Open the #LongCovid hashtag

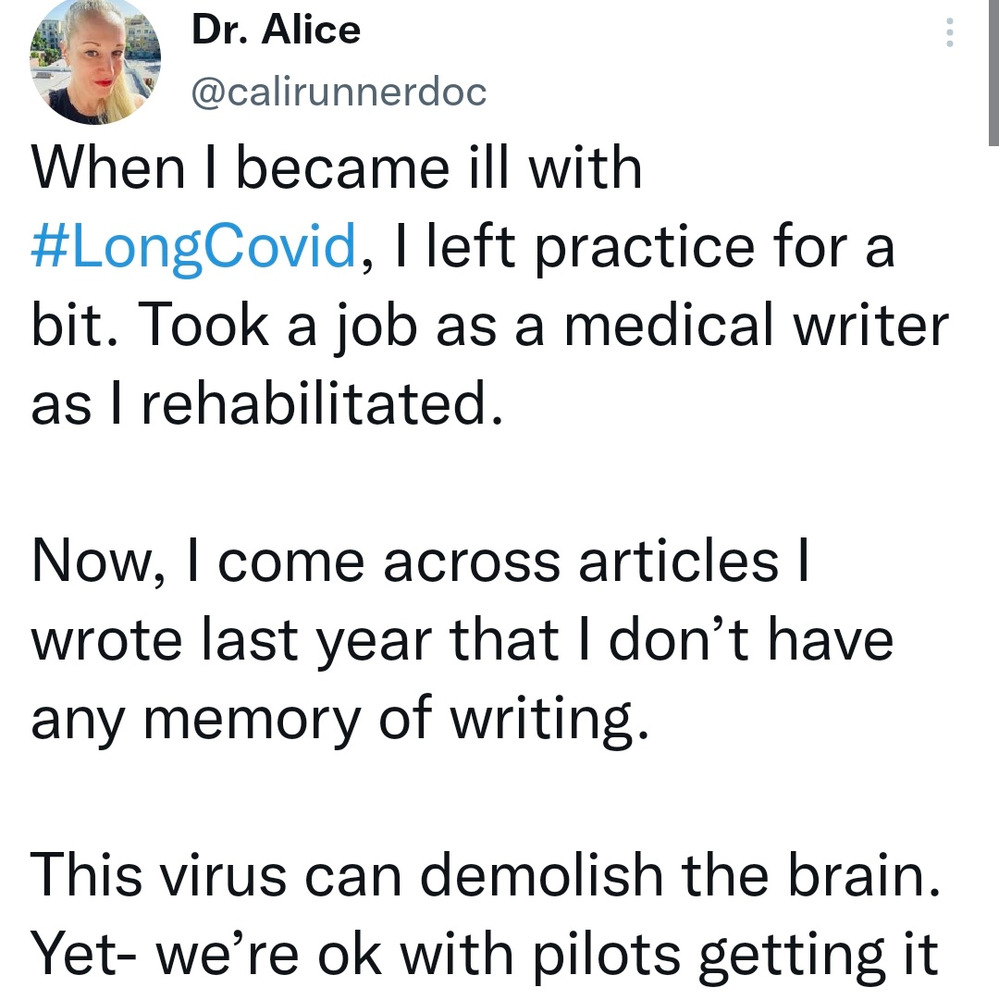(194, 246)
